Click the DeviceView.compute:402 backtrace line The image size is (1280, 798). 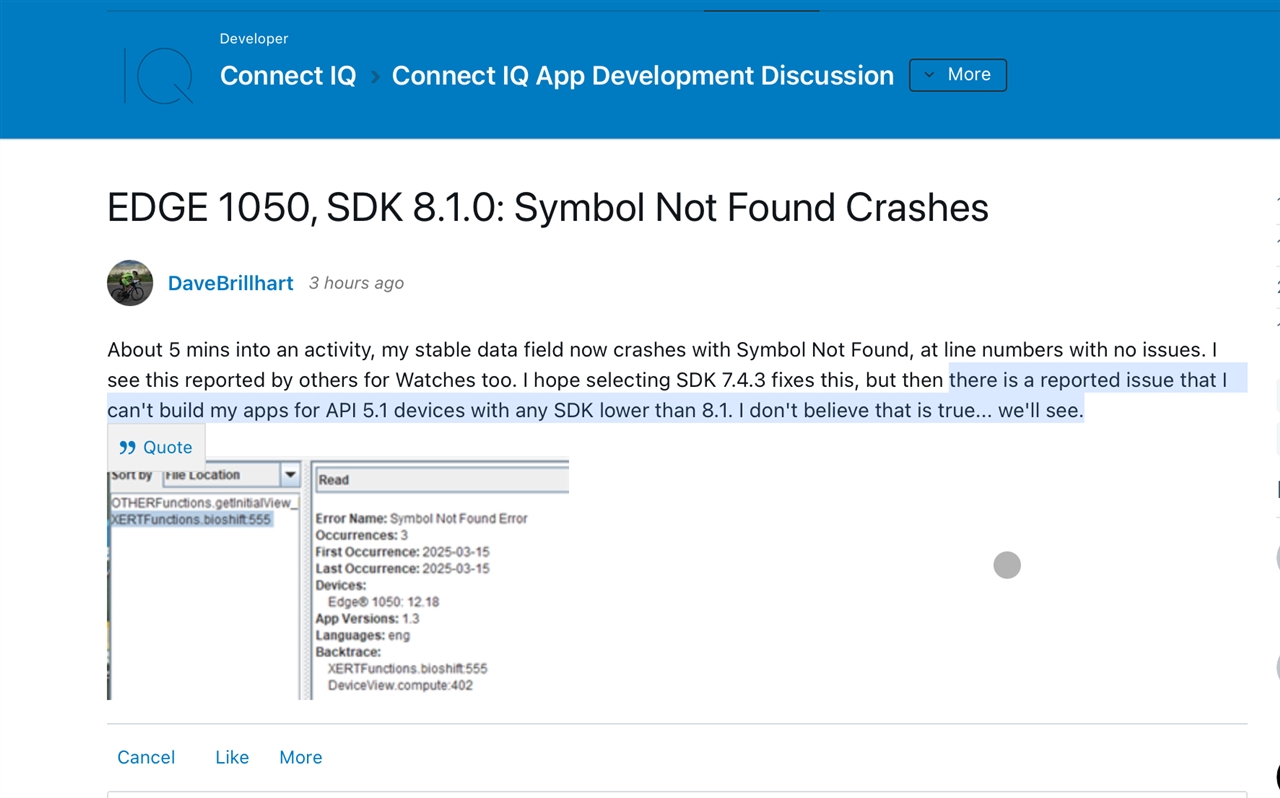[400, 686]
